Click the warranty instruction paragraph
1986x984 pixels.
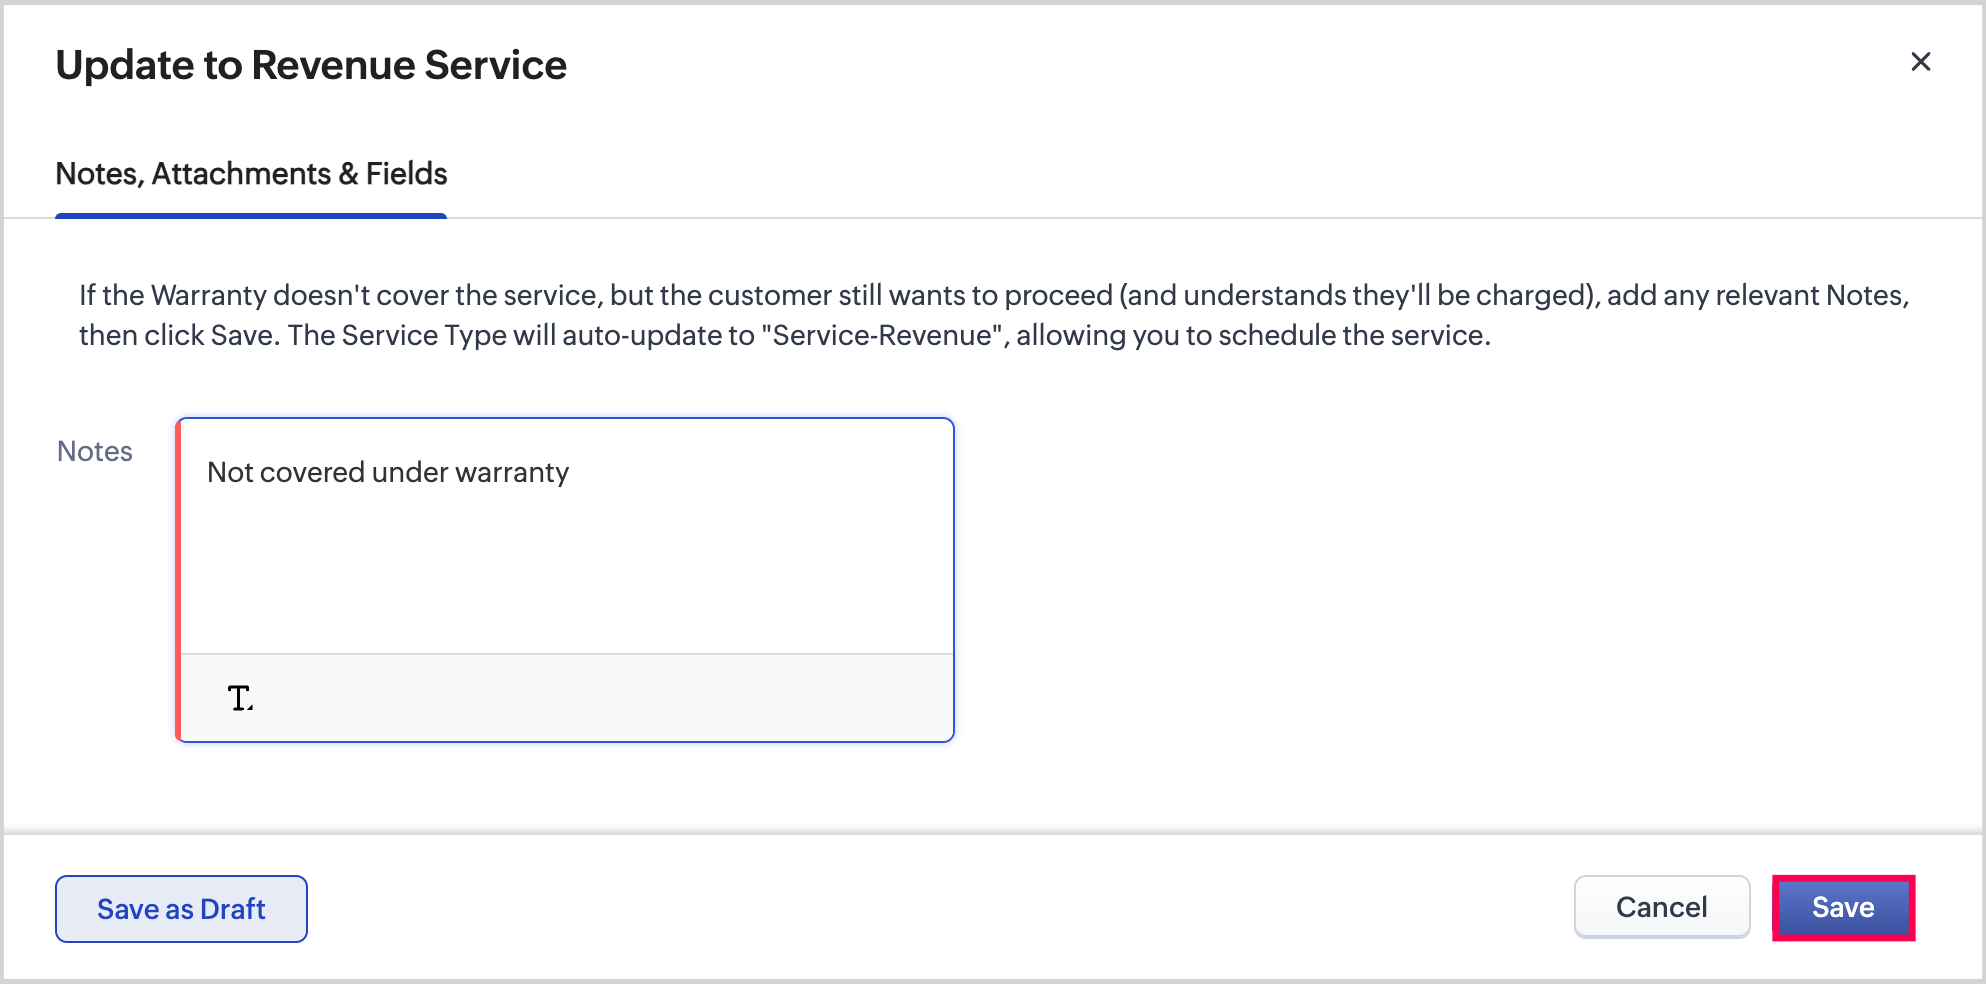[994, 315]
